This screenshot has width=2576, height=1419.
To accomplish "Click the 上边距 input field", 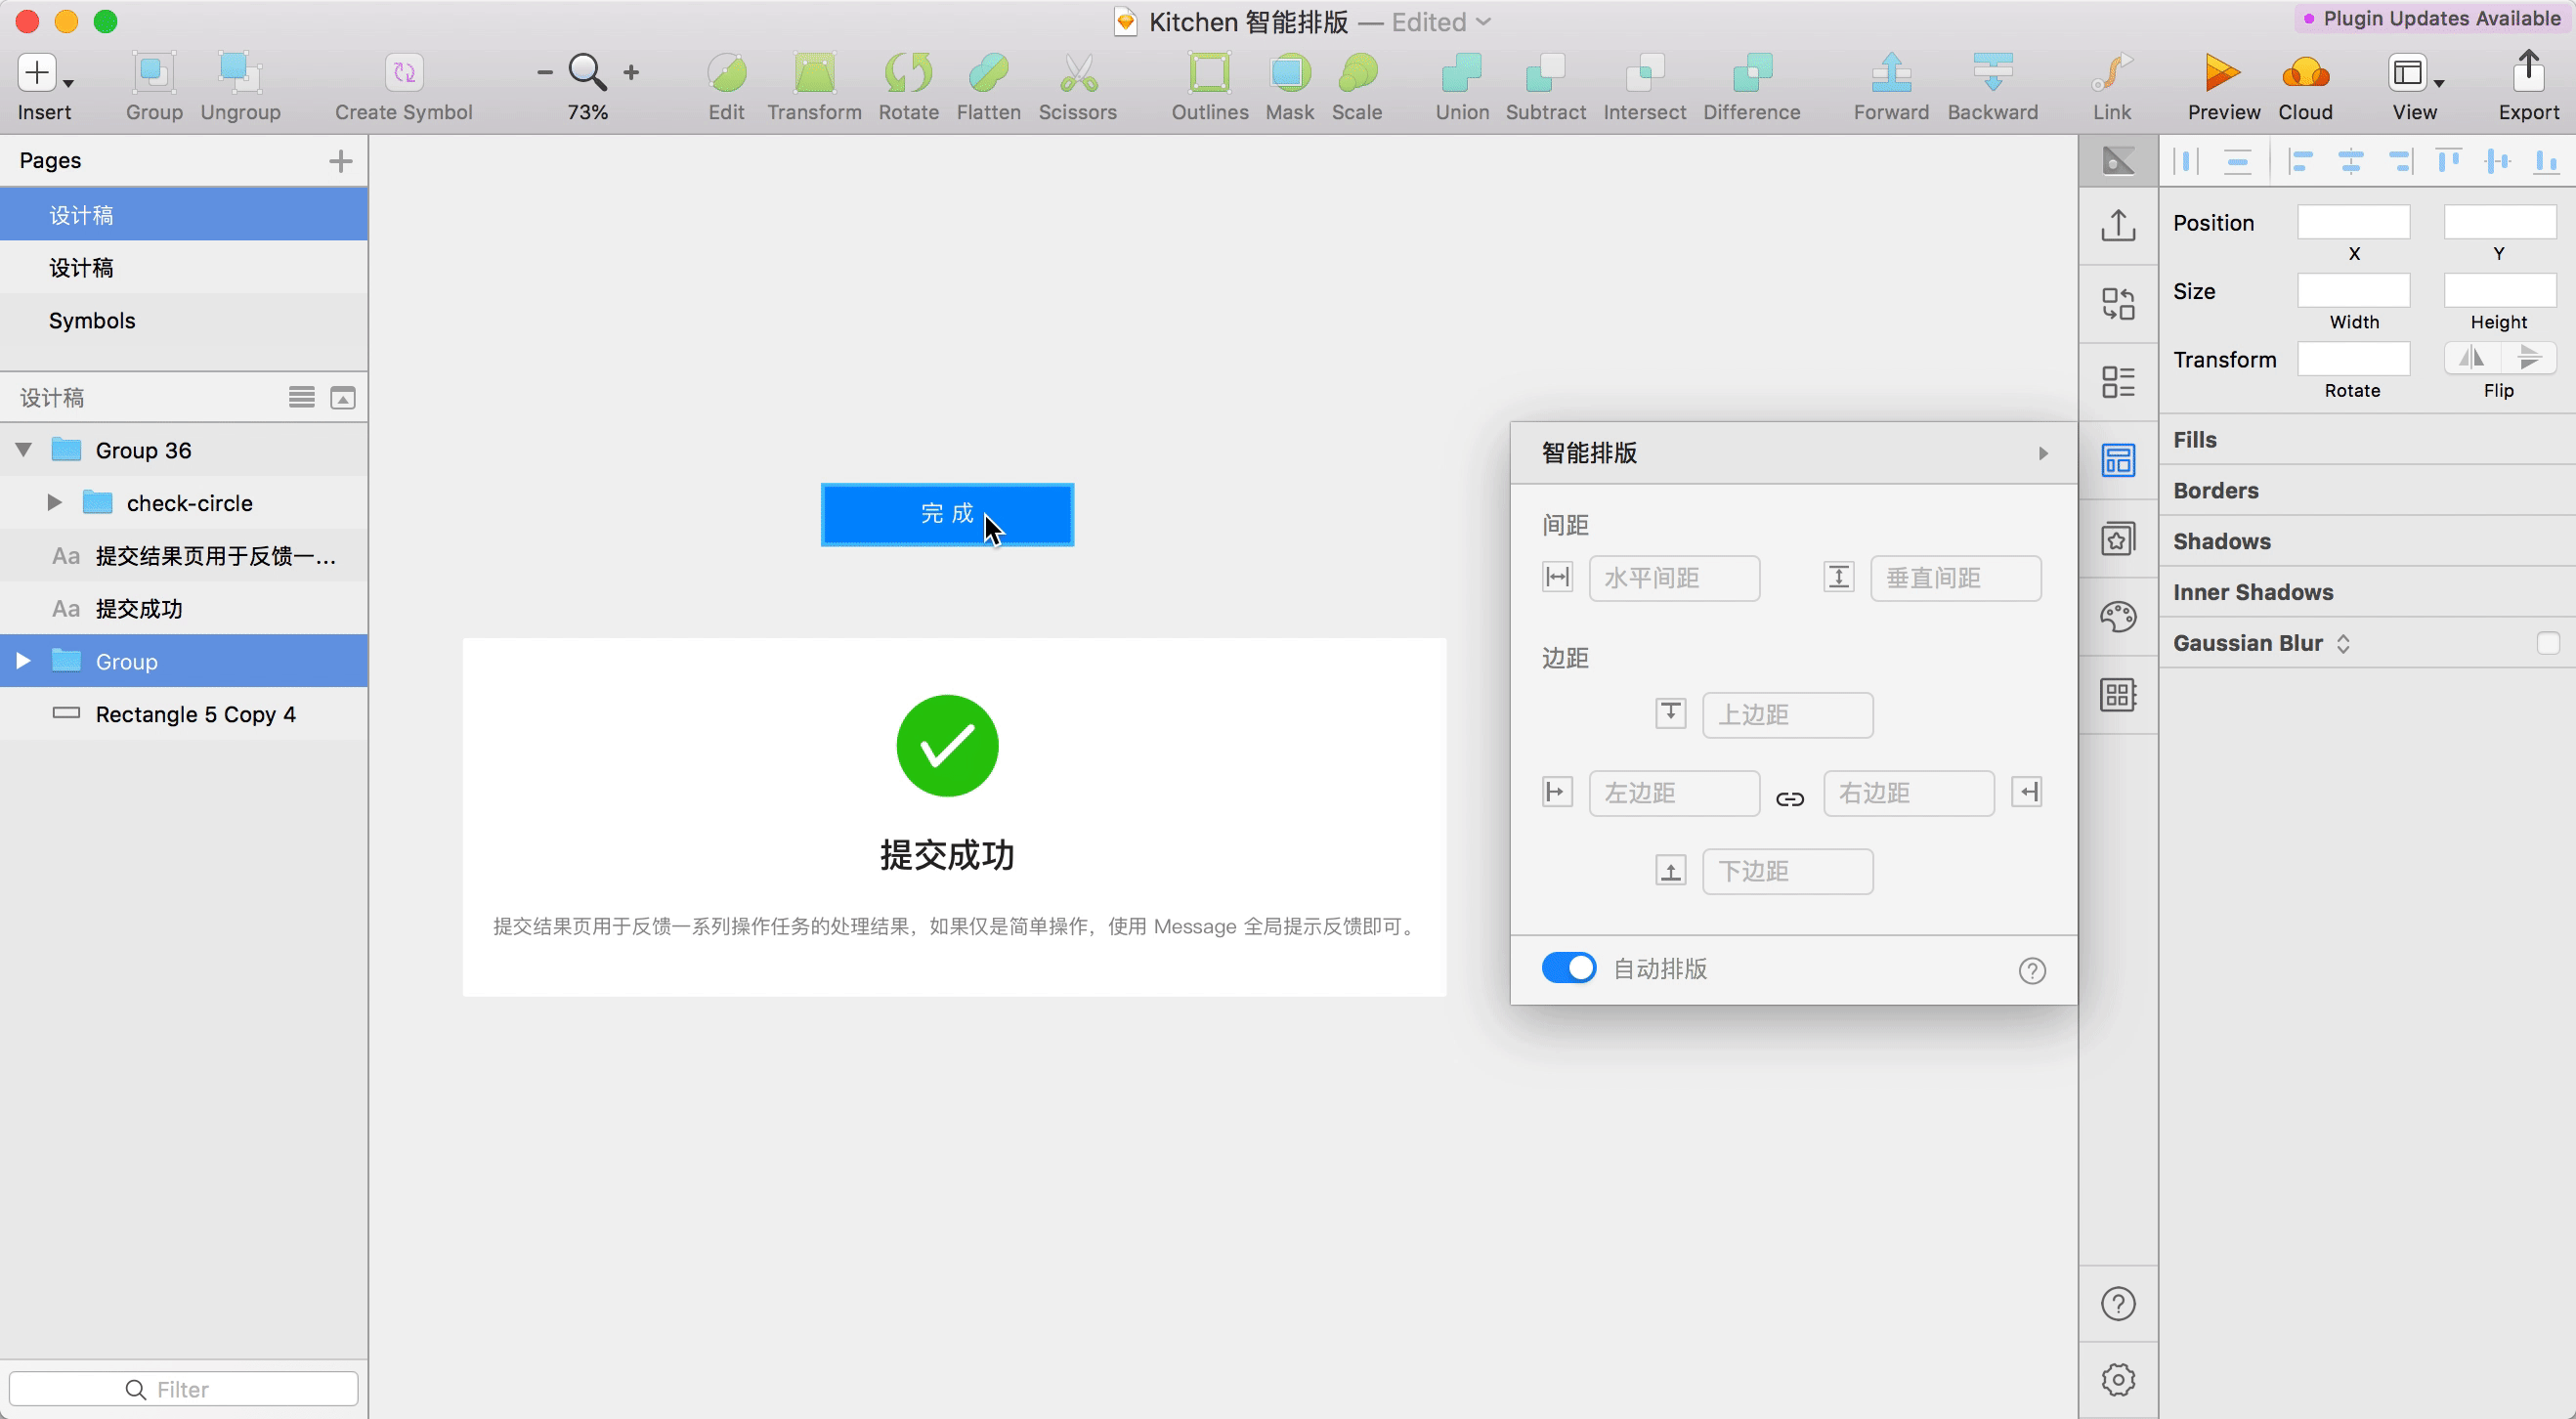I will point(1787,715).
